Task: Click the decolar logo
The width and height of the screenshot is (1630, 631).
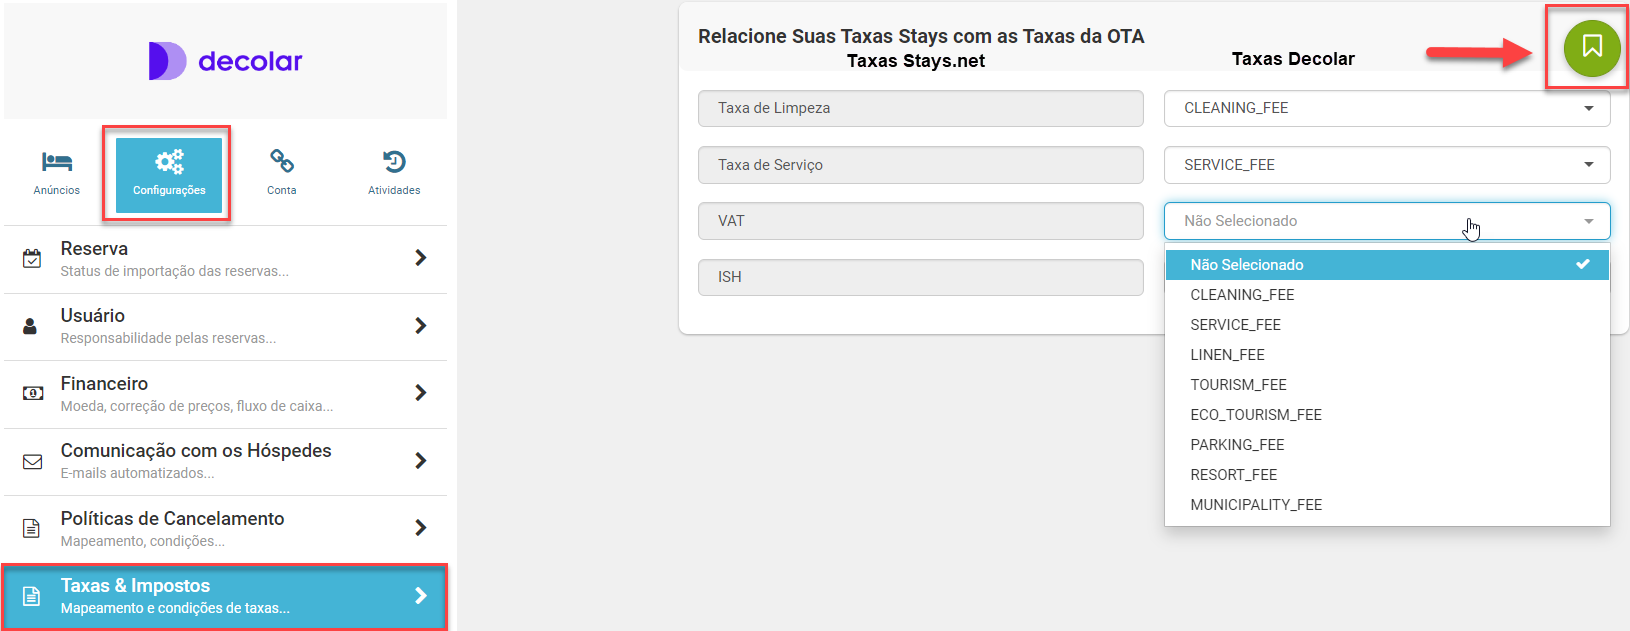Action: (x=226, y=61)
